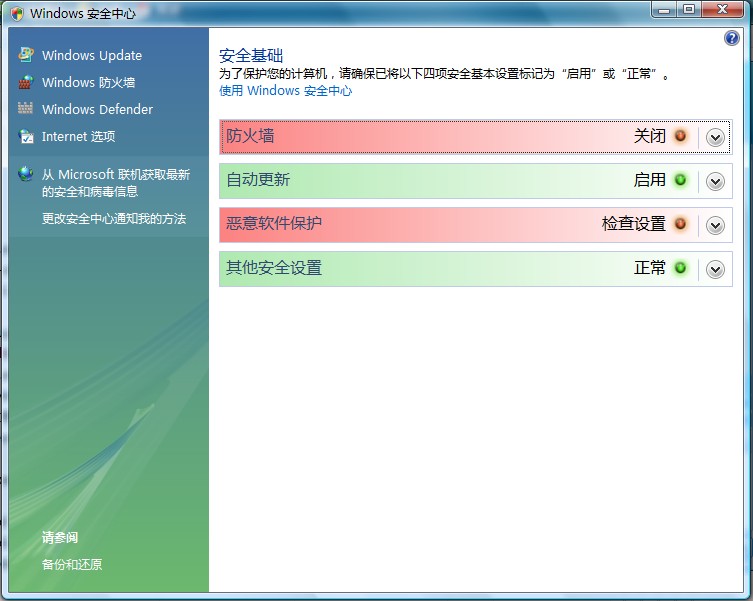This screenshot has height=601, width=753.
Task: Click the red status light on 恶意软件保护 row
Action: 680,224
